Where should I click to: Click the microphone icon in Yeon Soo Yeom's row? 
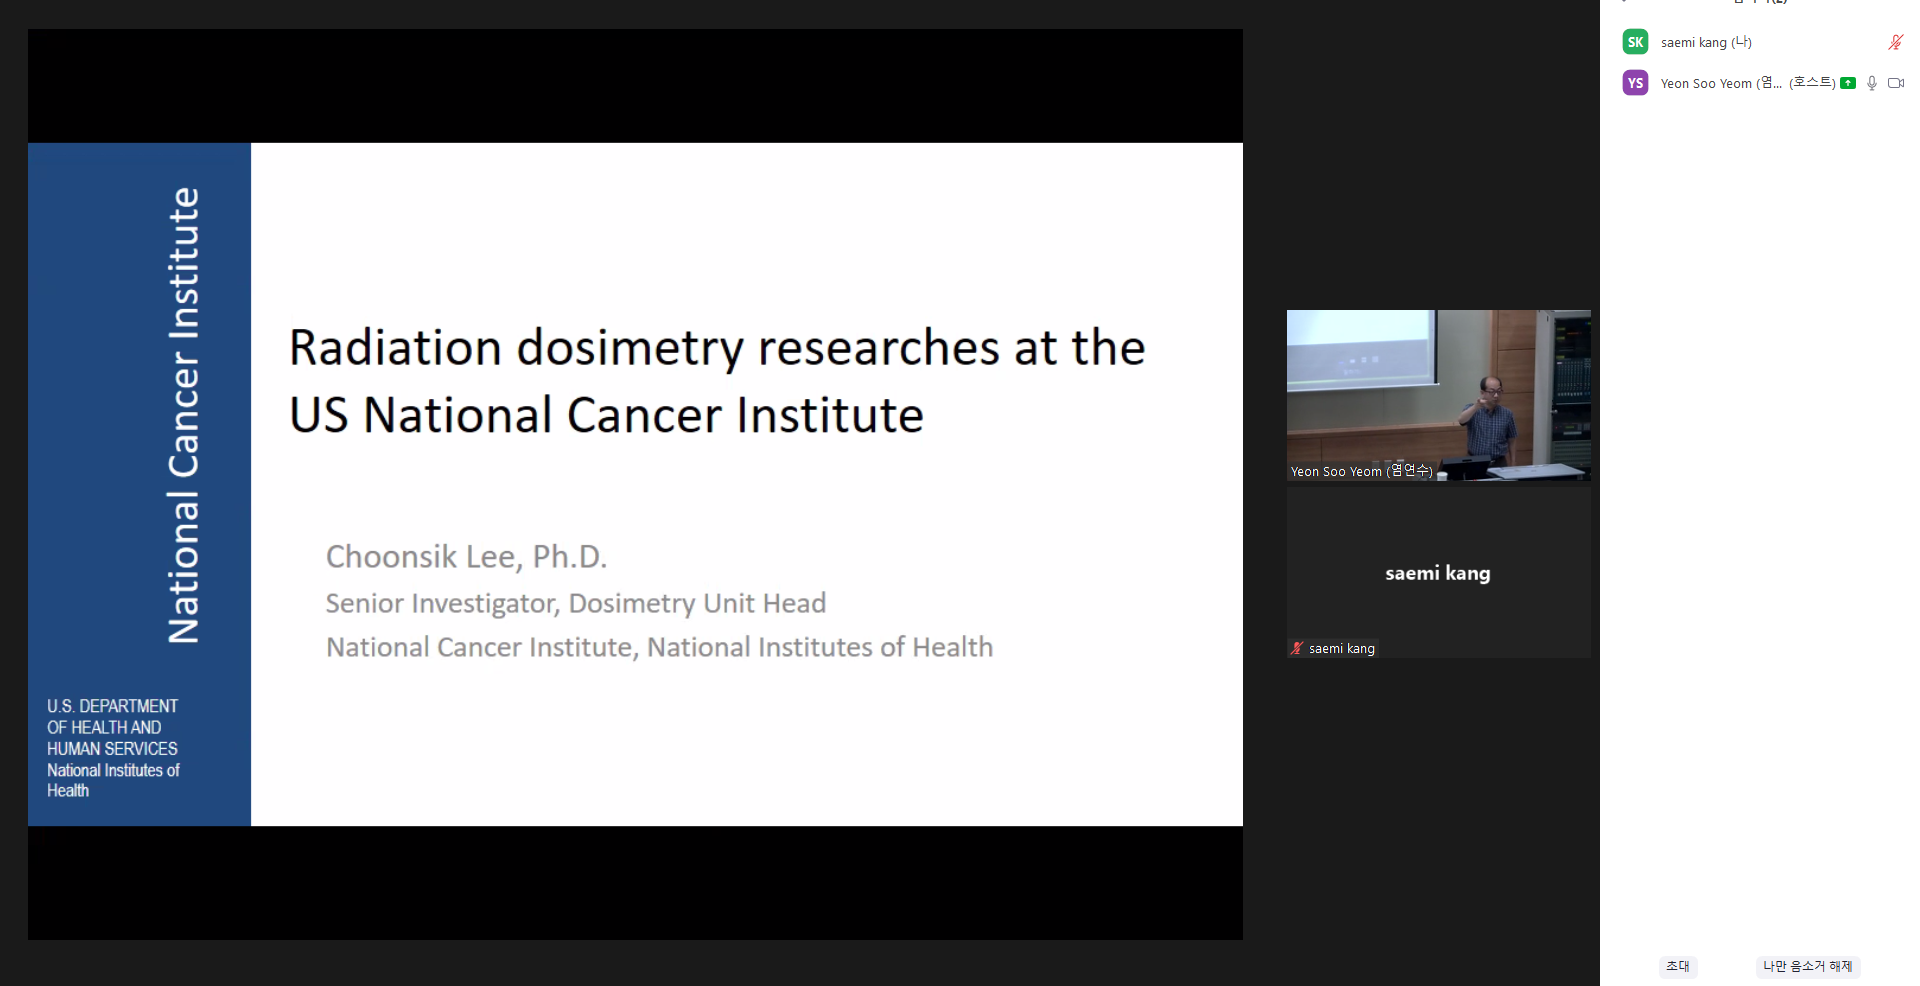click(1872, 83)
